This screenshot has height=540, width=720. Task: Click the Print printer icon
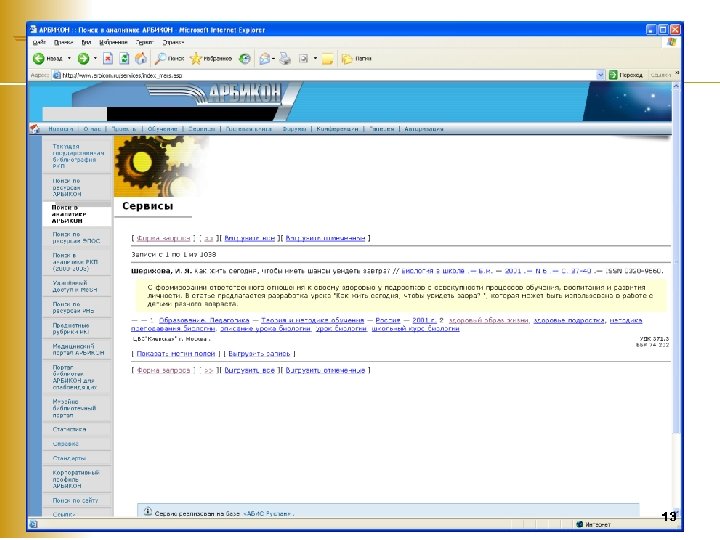[285, 58]
